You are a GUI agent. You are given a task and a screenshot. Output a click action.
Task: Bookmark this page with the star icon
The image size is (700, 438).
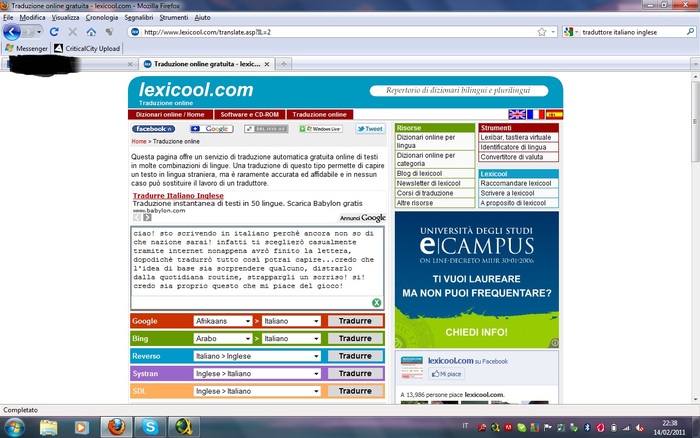[542, 32]
